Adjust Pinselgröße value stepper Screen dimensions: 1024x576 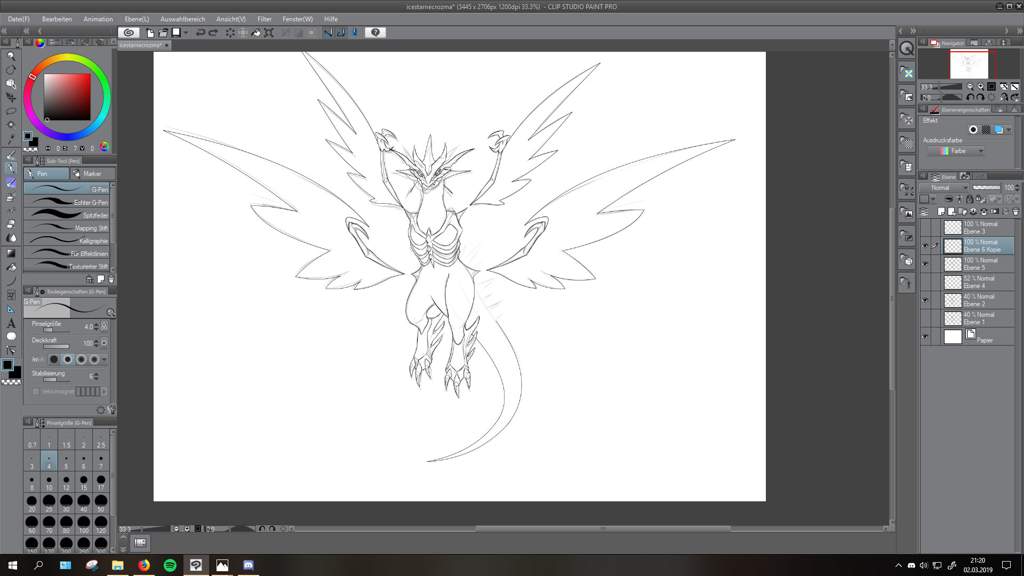[x=97, y=327]
